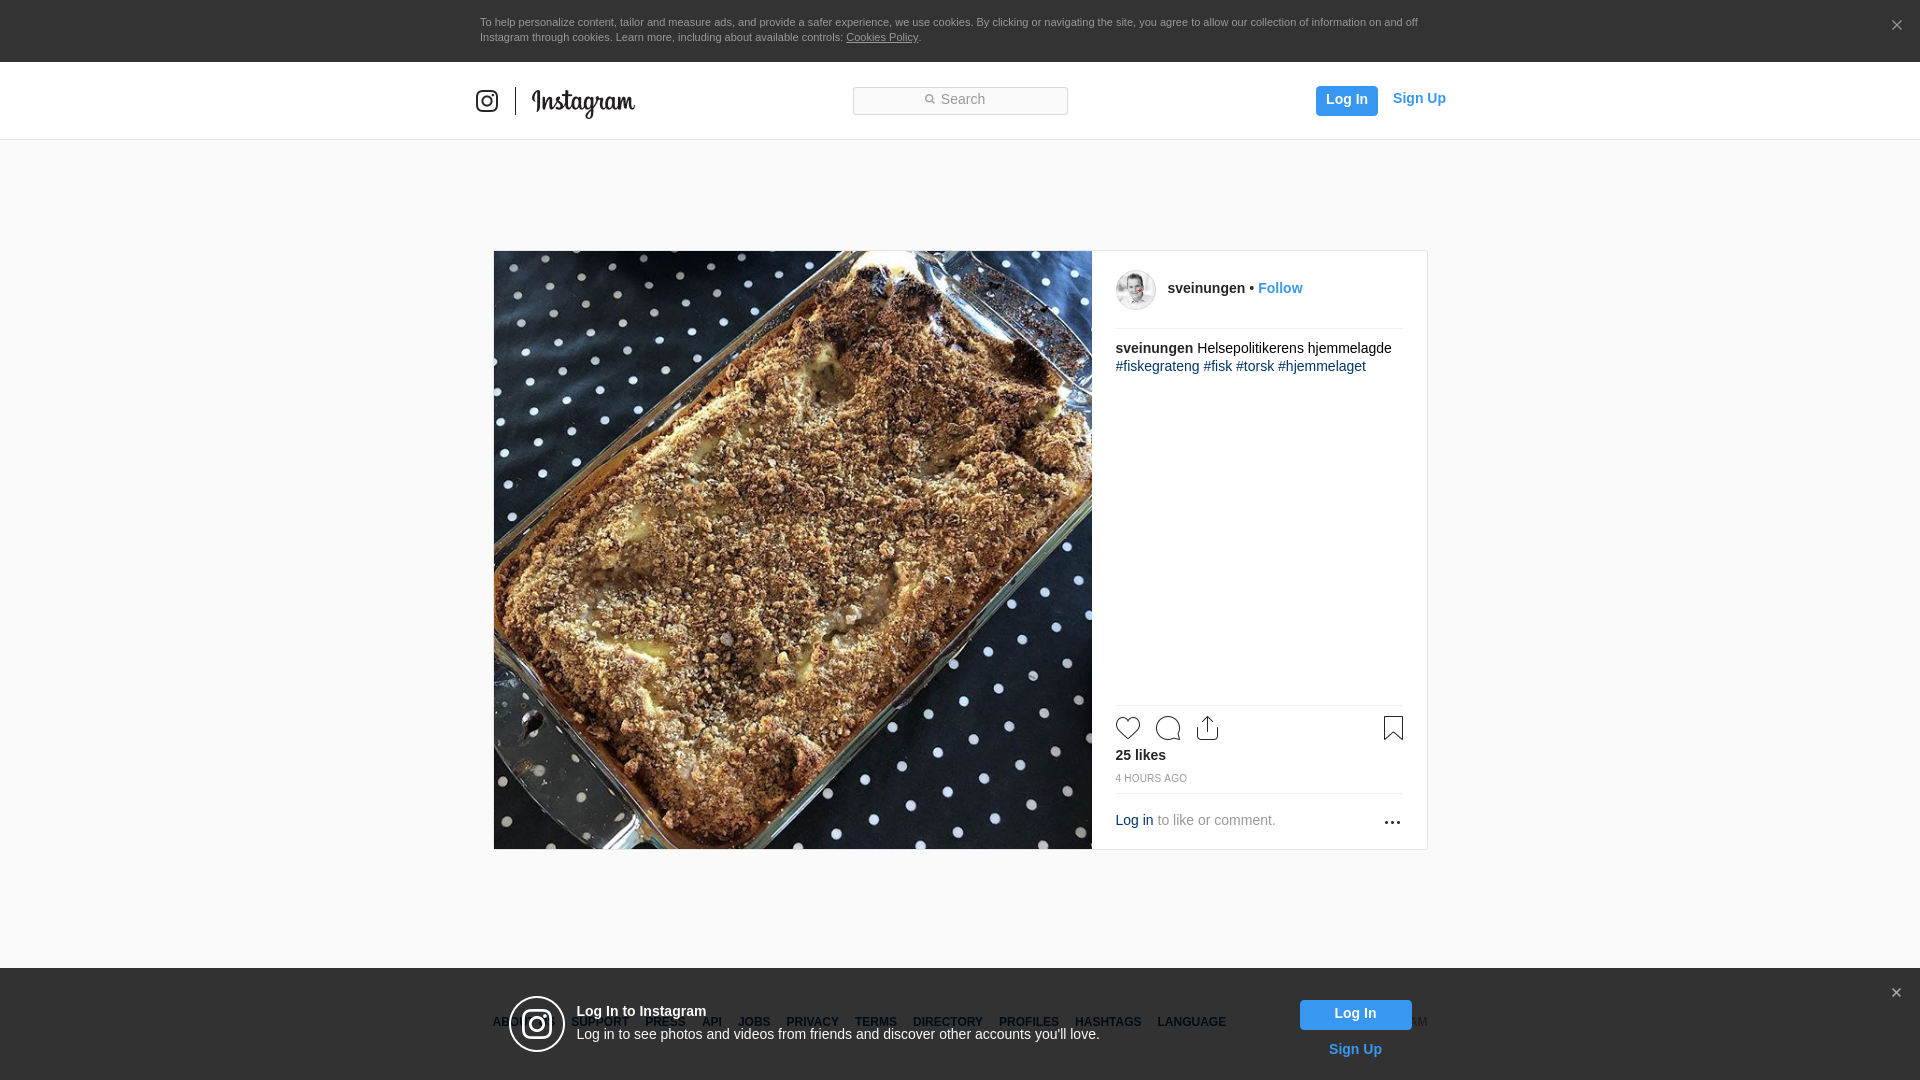The height and width of the screenshot is (1080, 1920).
Task: Dismiss the cookie notice banner
Action: point(1896,26)
